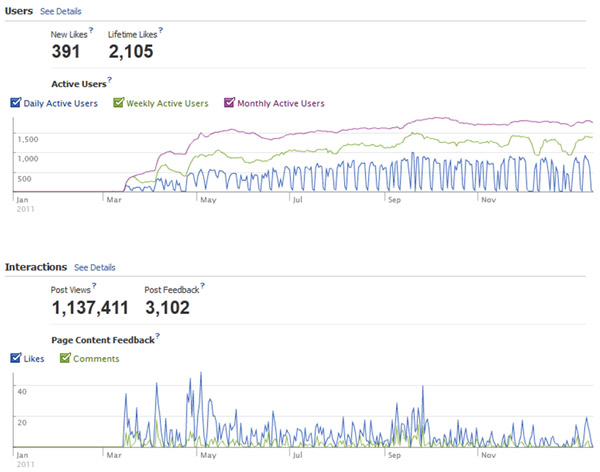Open See Details next to Interactions

point(94,267)
